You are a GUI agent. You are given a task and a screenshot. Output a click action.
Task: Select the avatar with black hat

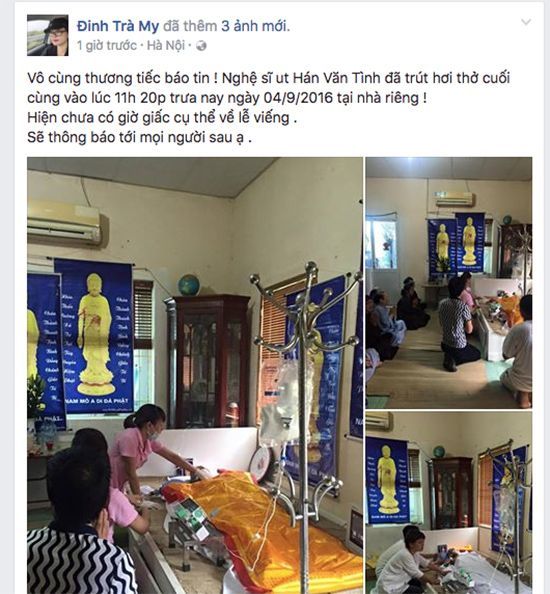click(x=48, y=35)
